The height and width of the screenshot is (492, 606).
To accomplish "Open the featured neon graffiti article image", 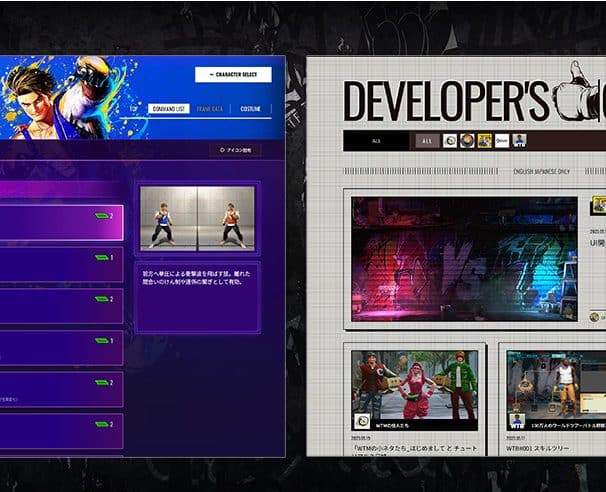I will tap(465, 259).
